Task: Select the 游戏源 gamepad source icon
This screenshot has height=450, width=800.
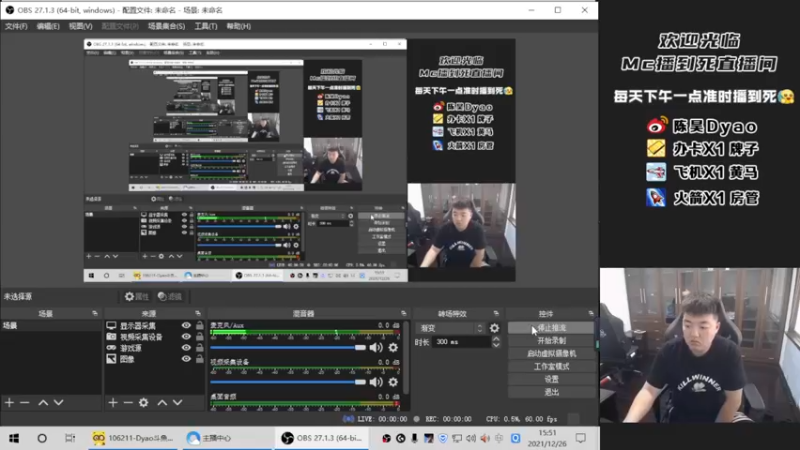Action: (x=111, y=348)
